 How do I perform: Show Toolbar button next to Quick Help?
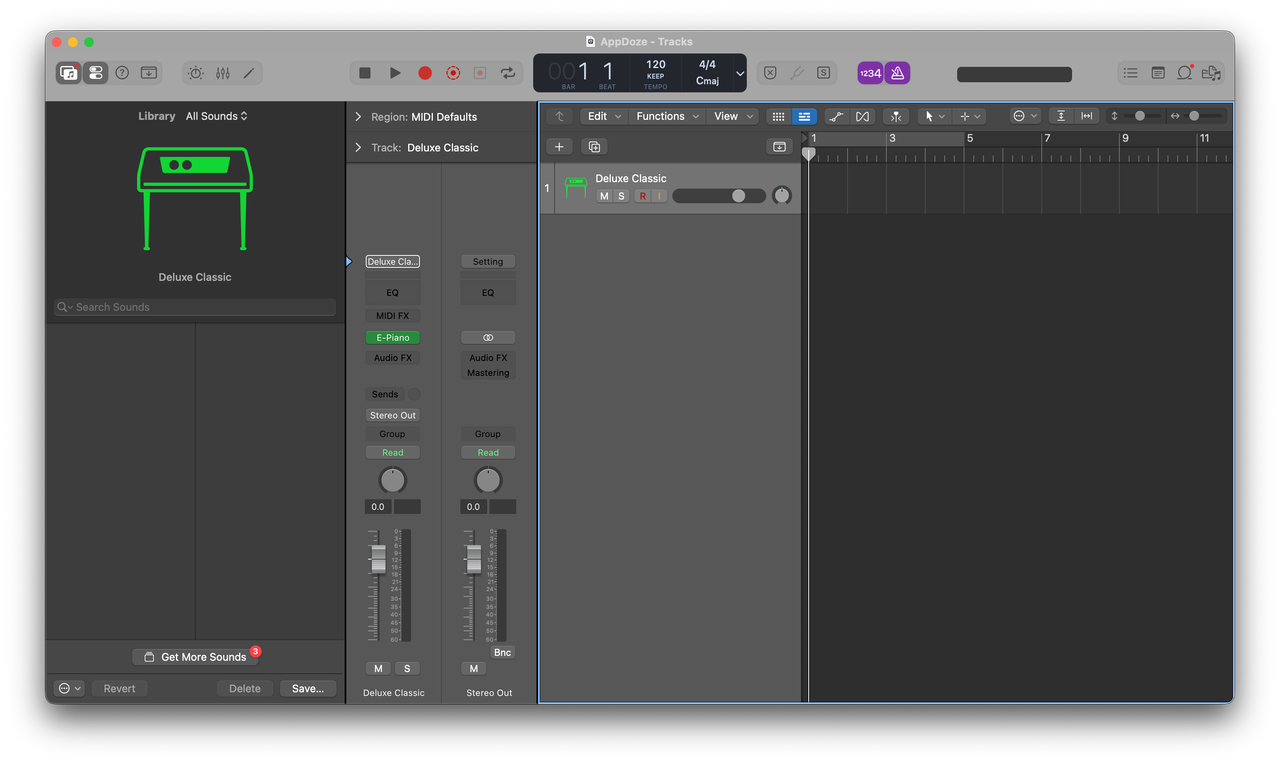(x=149, y=73)
